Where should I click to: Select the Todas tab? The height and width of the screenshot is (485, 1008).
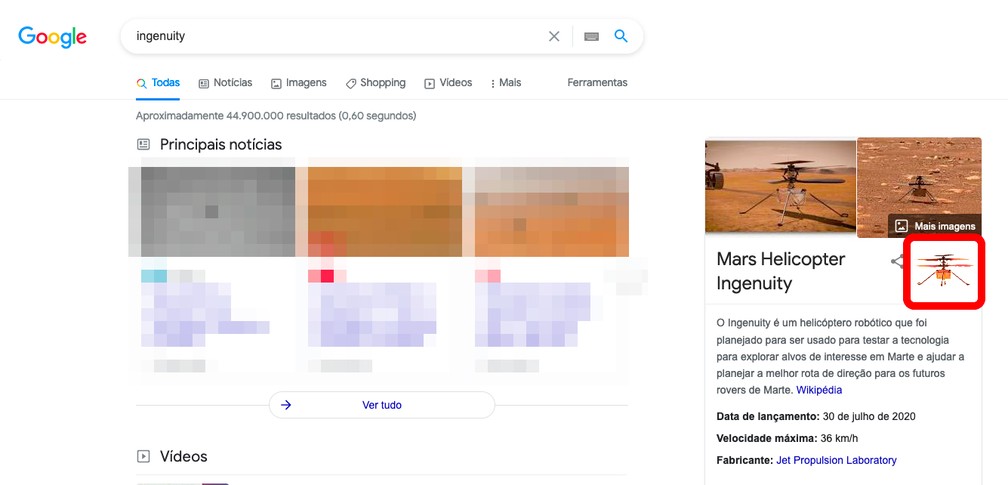coord(158,83)
